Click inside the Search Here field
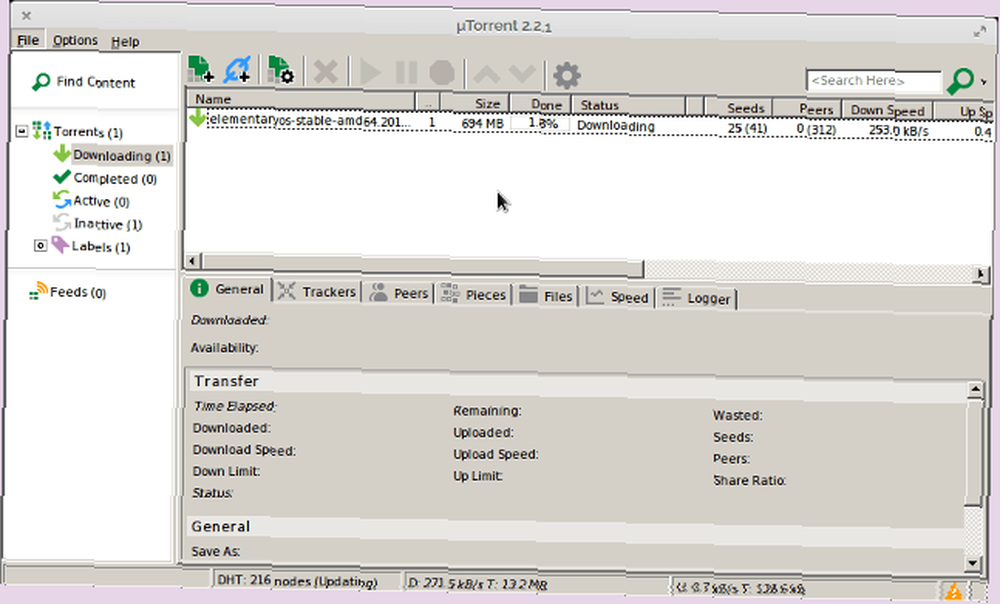This screenshot has width=1000, height=604. click(873, 81)
